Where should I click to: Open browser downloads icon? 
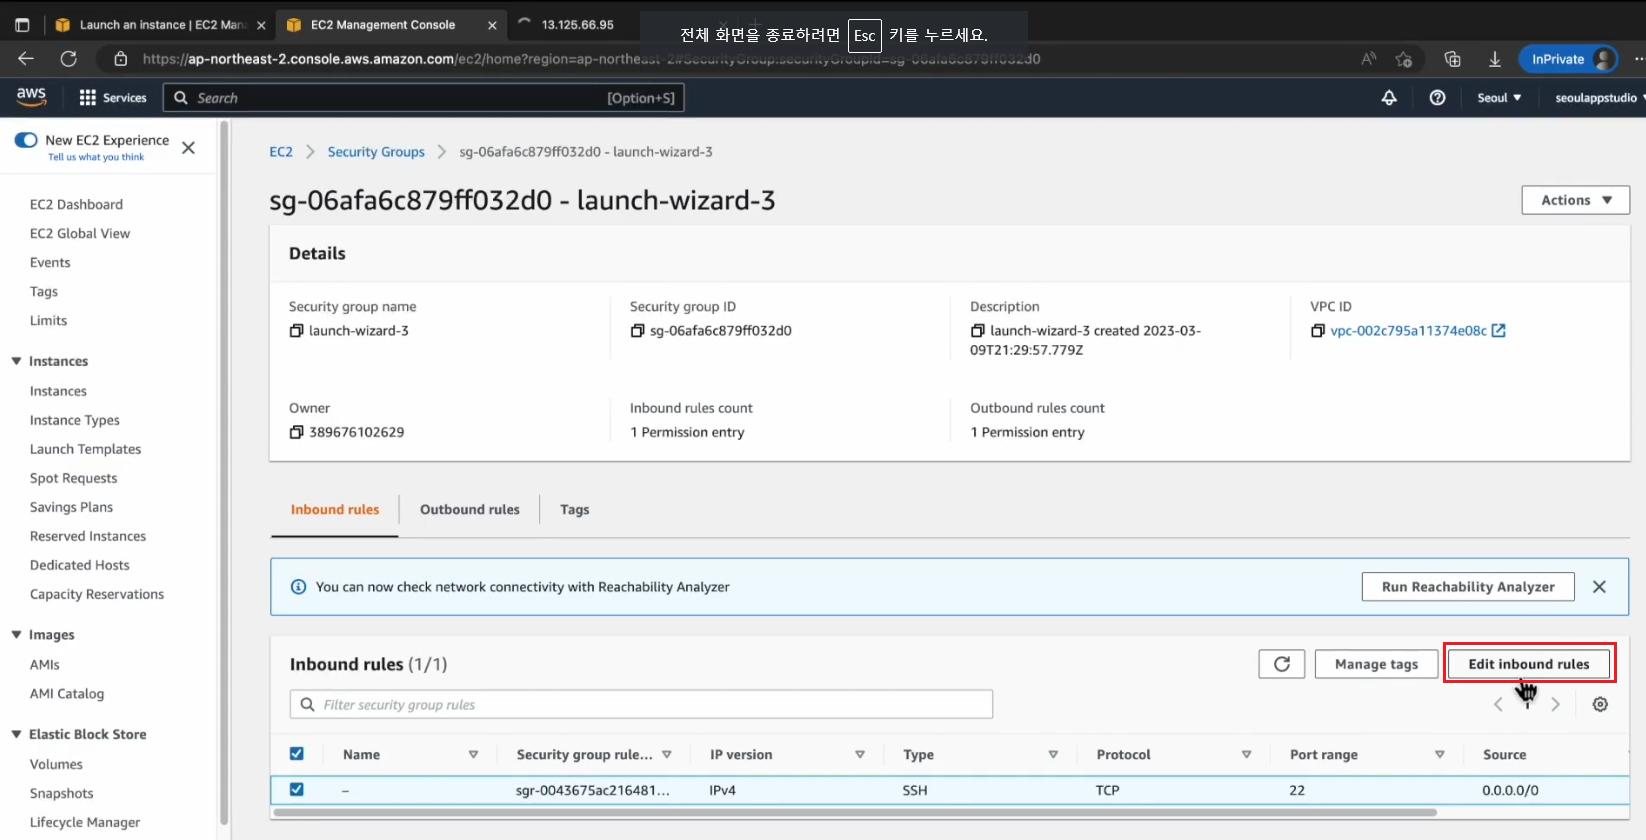(1494, 59)
